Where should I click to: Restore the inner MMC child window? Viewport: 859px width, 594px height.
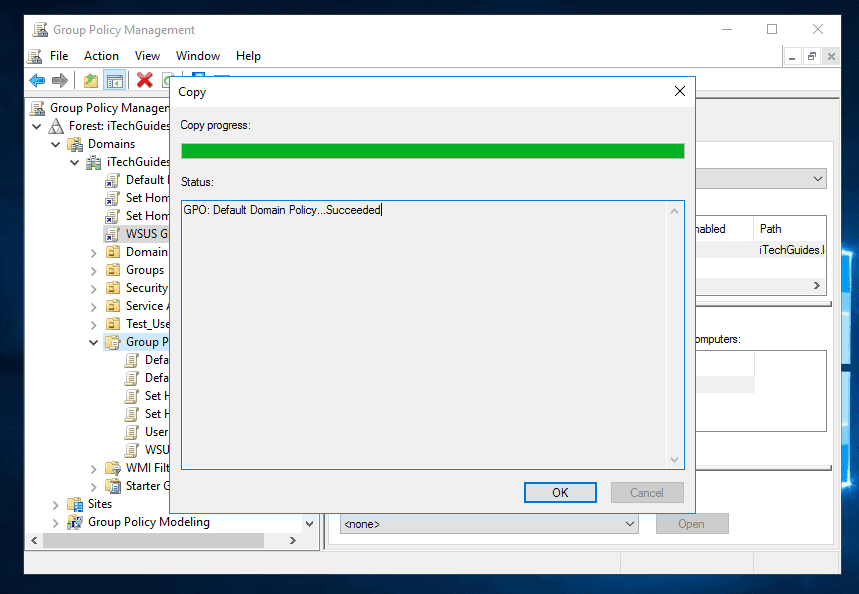811,56
